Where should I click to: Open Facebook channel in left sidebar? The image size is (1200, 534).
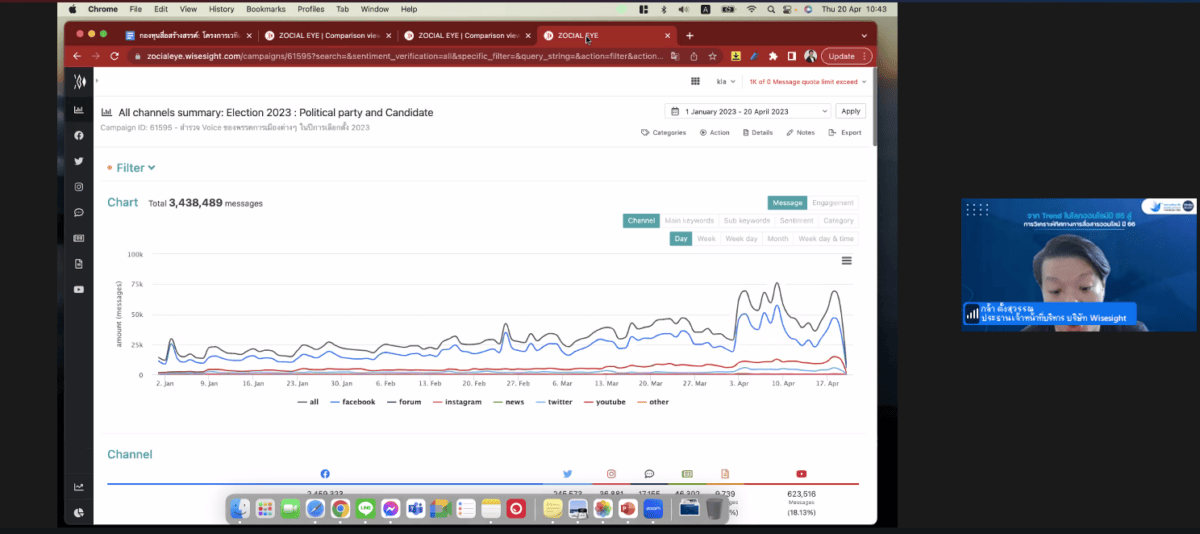[79, 135]
